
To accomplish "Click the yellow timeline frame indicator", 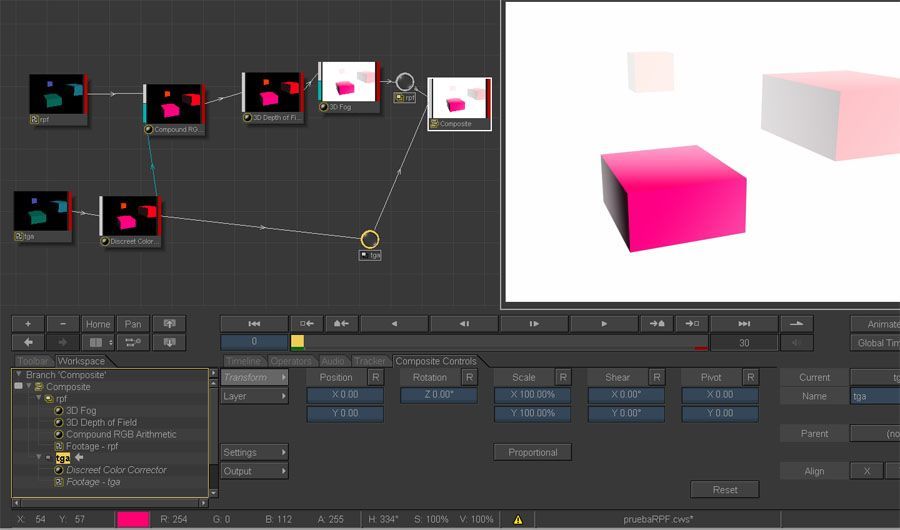I will coord(297,342).
